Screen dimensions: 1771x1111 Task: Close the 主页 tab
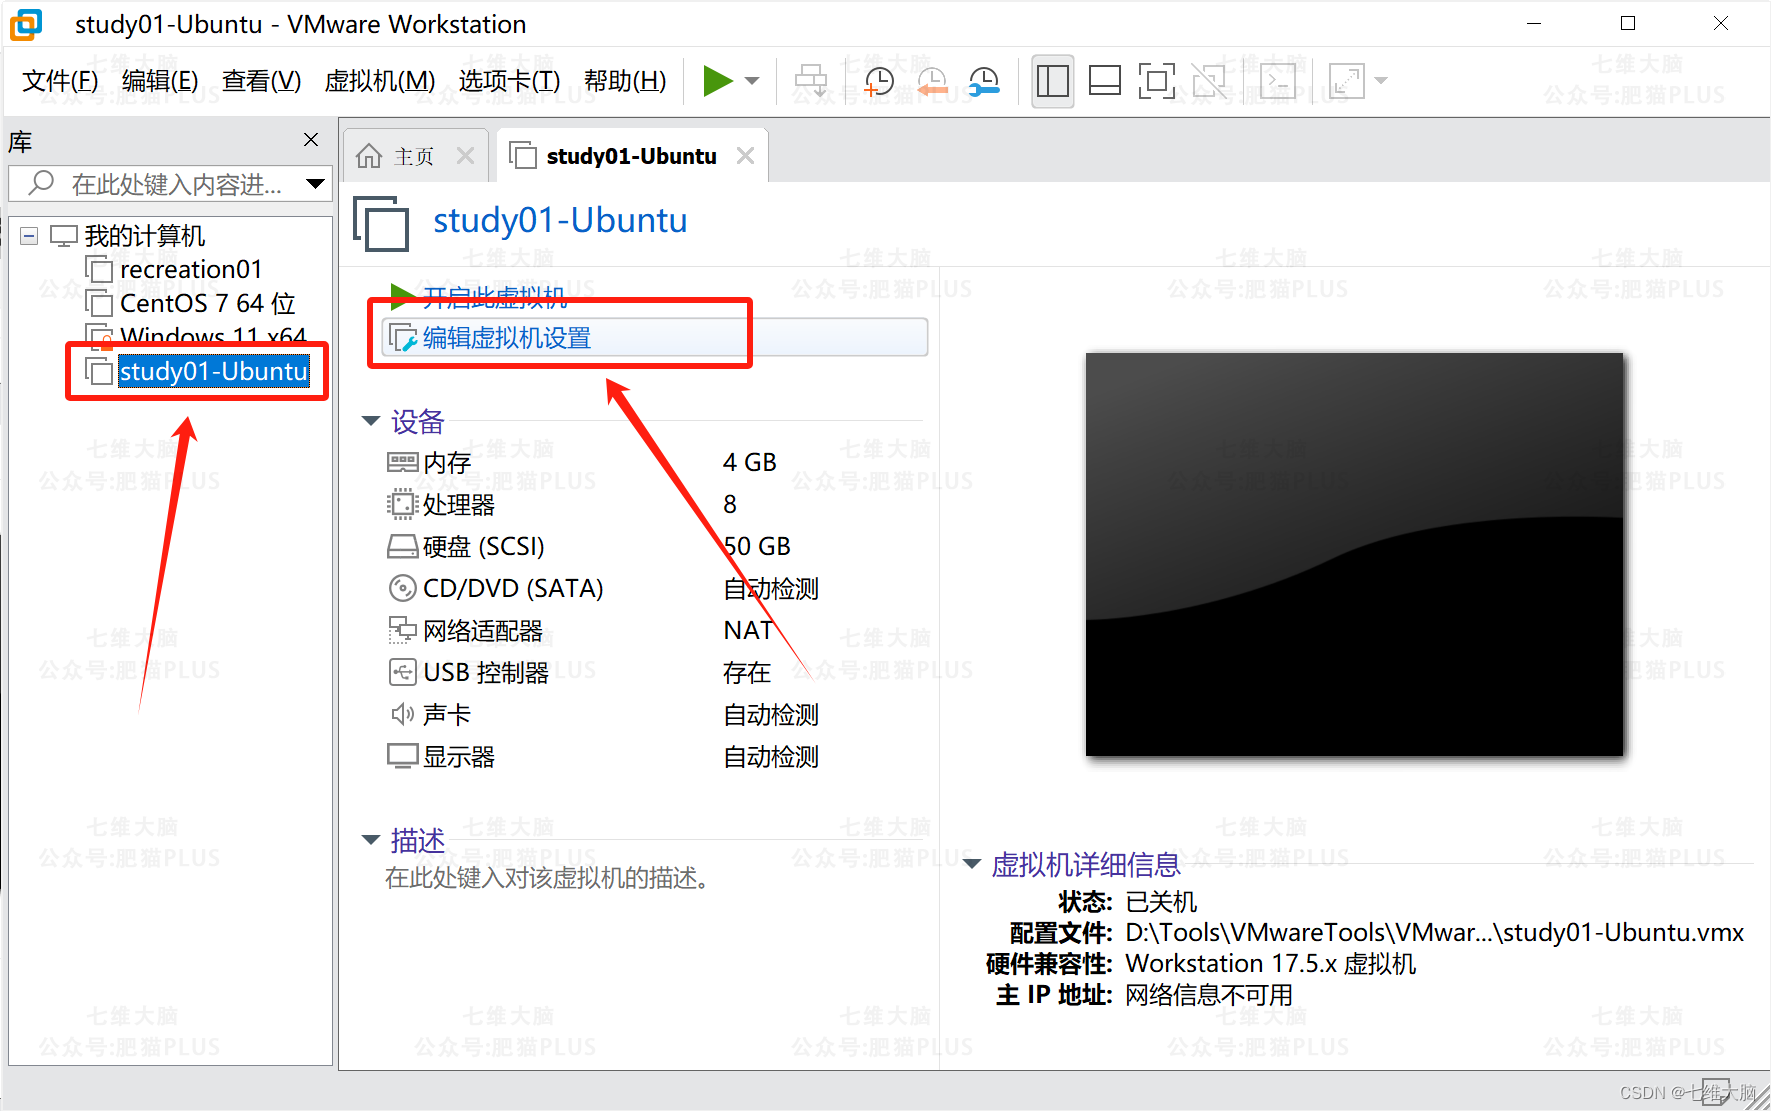pyautogui.click(x=465, y=156)
